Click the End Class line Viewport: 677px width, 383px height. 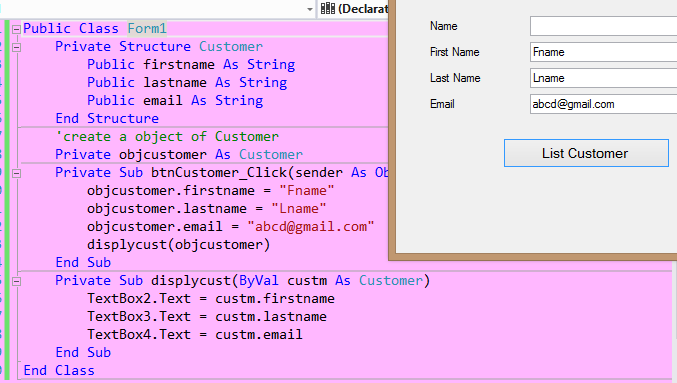click(x=59, y=370)
